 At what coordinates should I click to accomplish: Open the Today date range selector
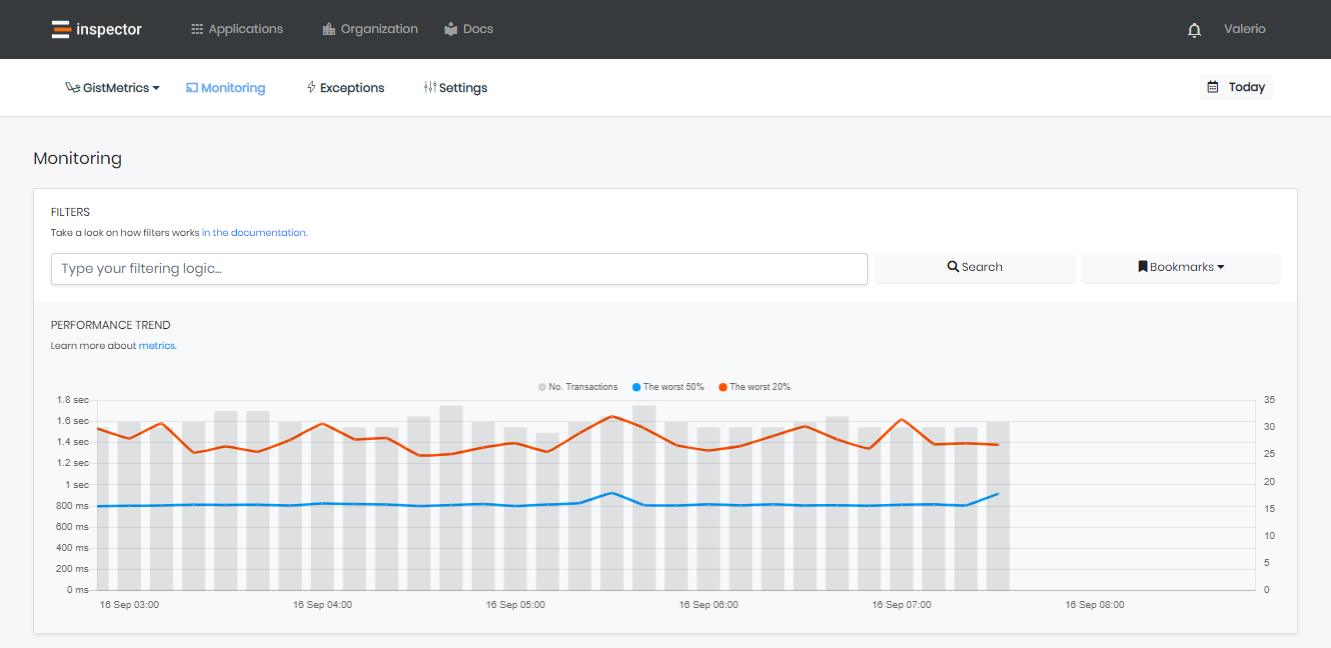[x=1236, y=87]
